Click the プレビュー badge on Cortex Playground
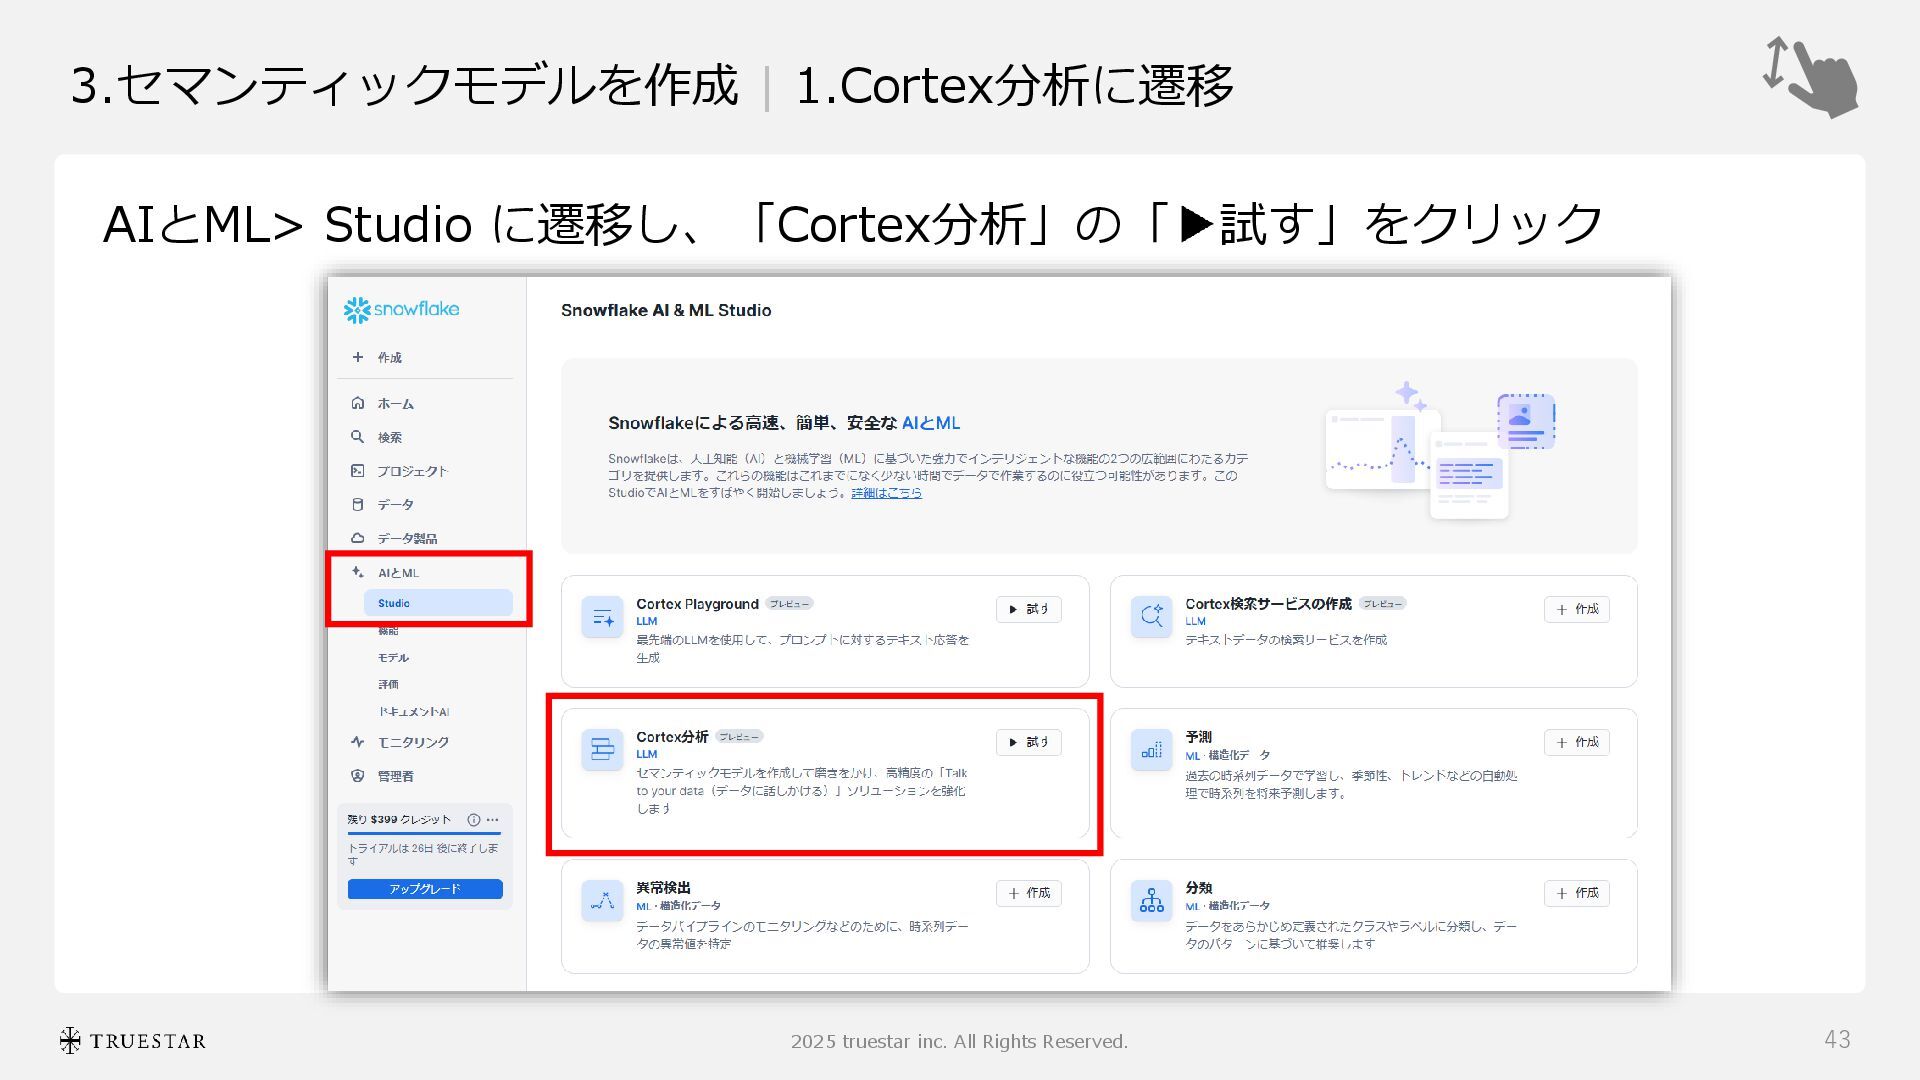 point(790,604)
